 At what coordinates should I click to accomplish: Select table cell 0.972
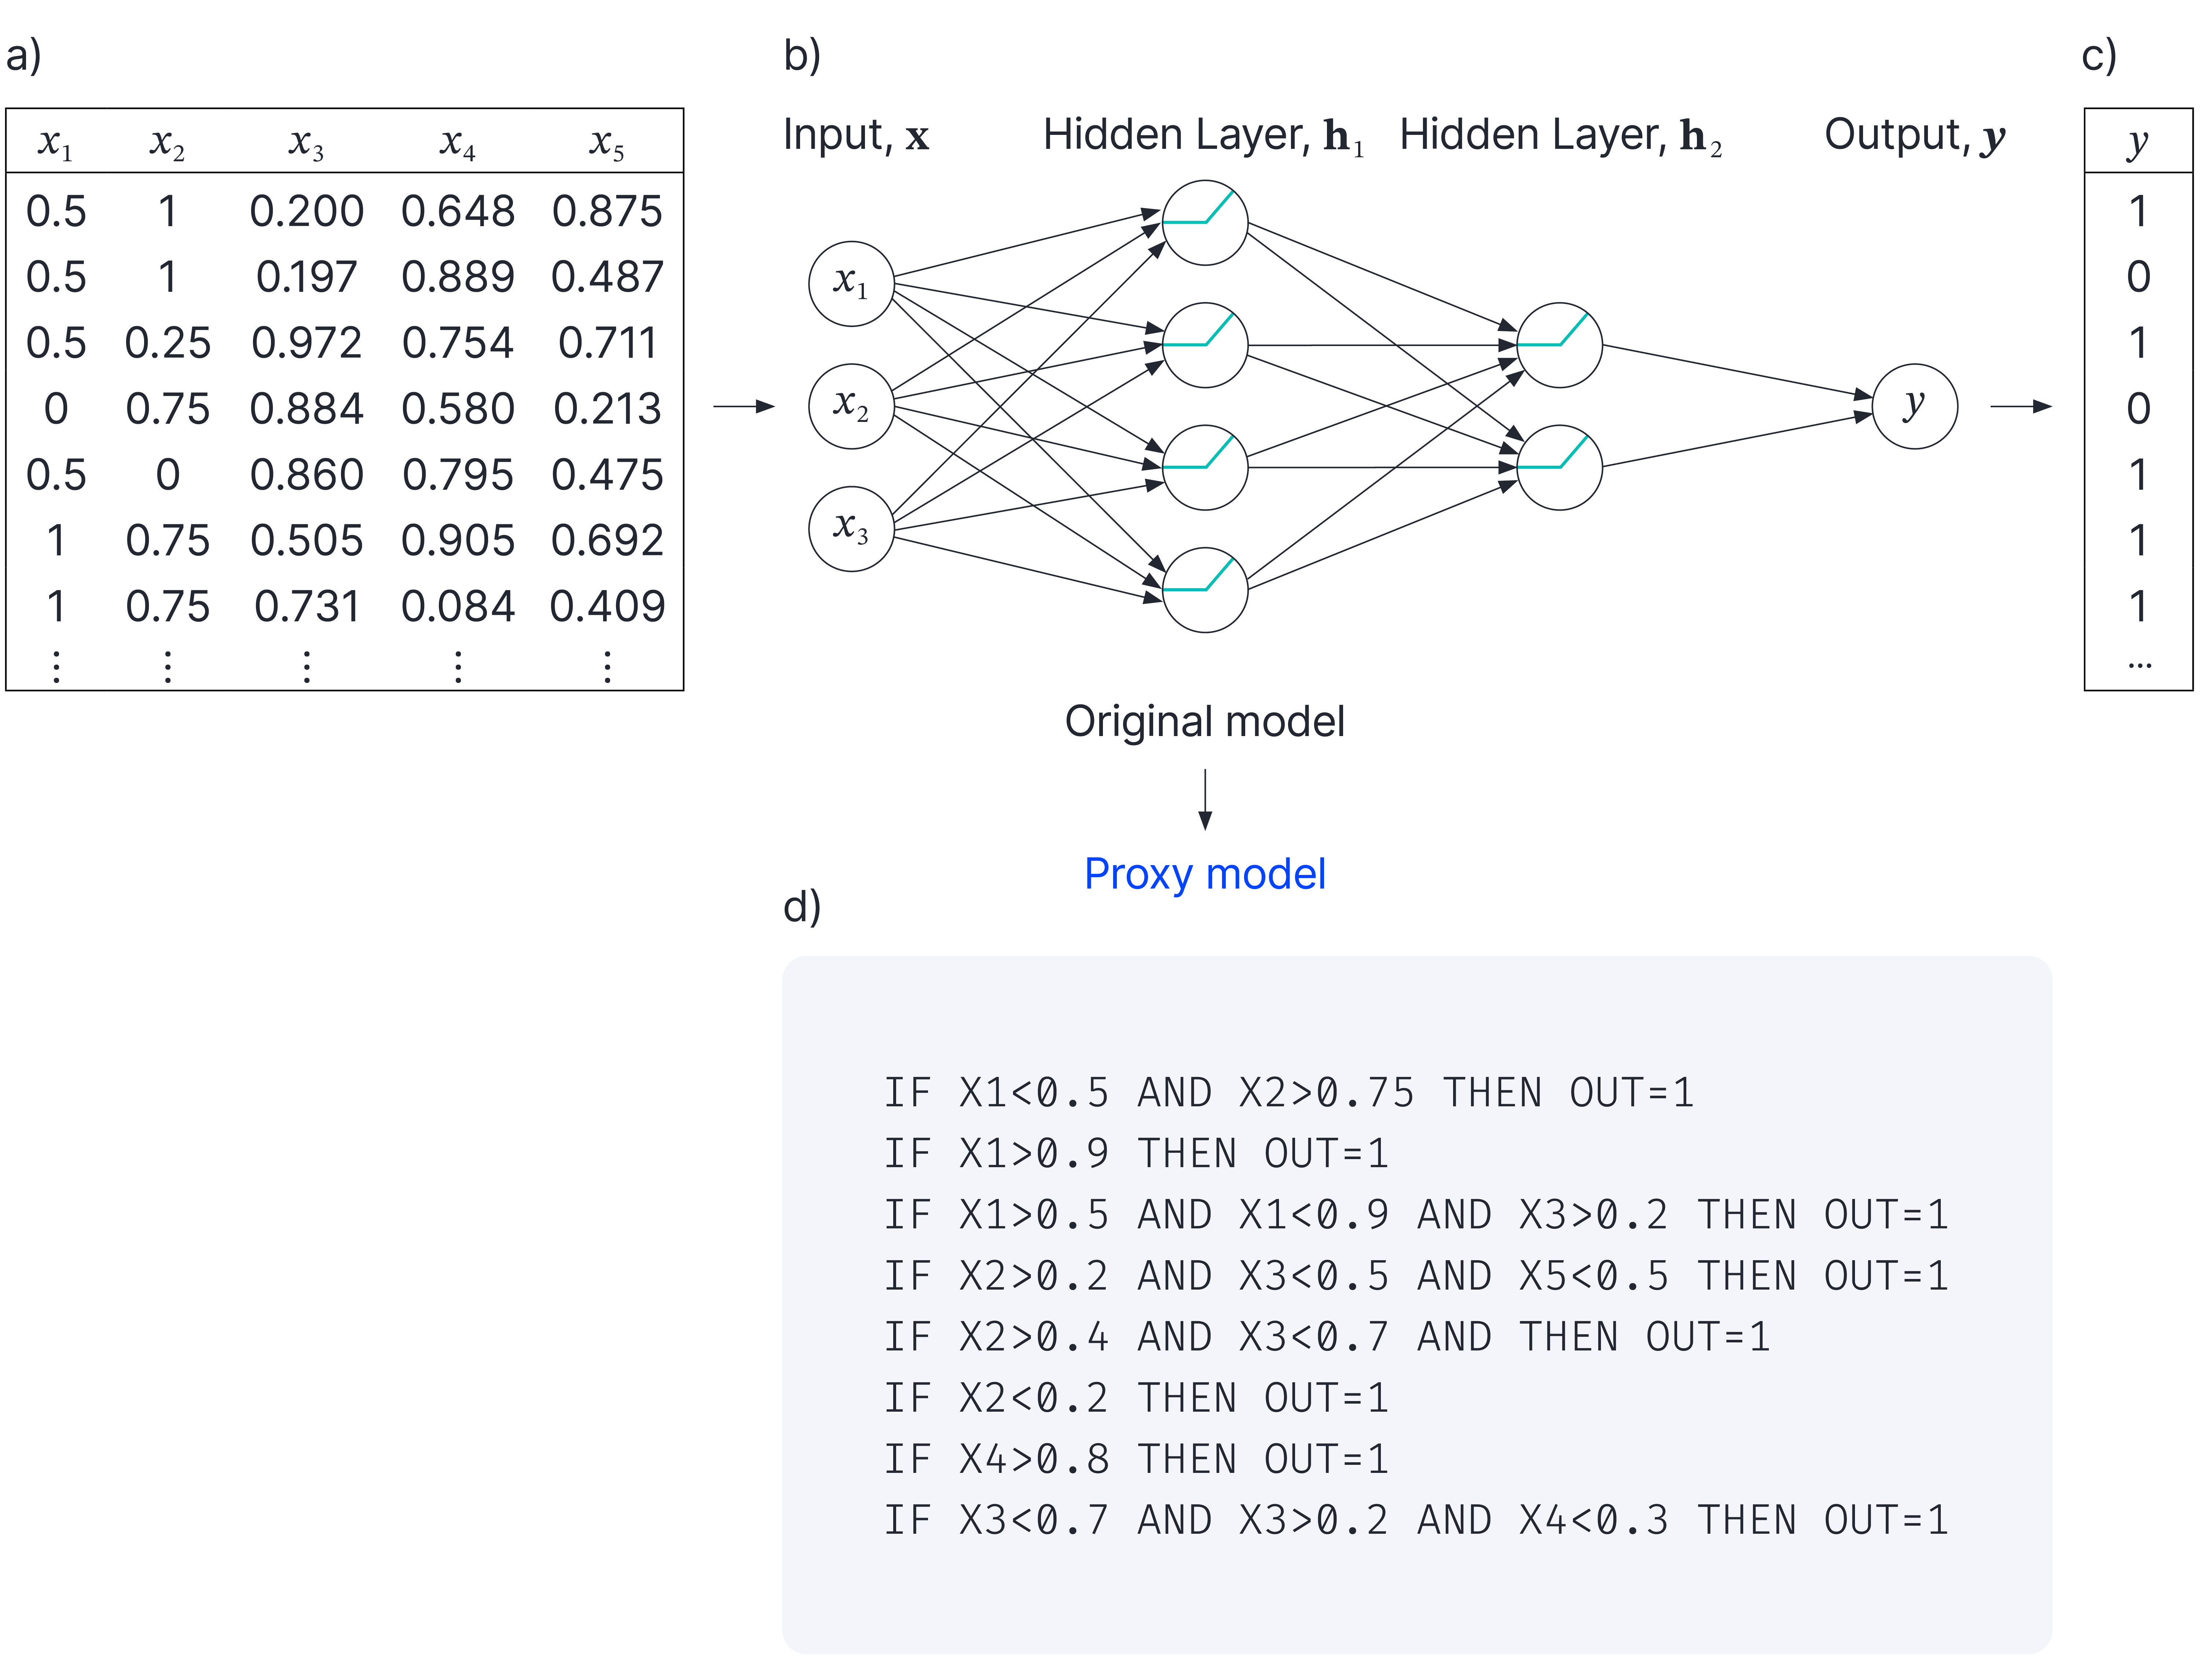click(307, 343)
